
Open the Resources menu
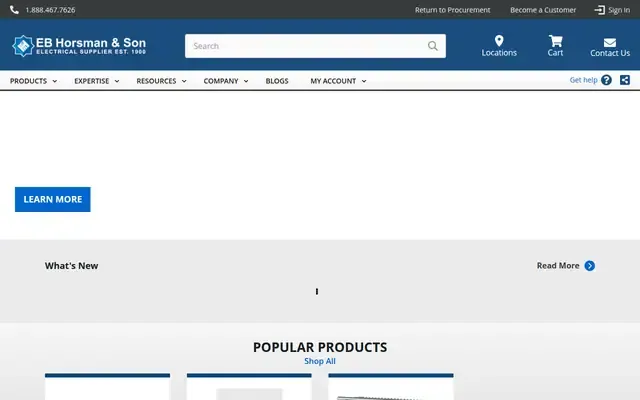coord(156,81)
